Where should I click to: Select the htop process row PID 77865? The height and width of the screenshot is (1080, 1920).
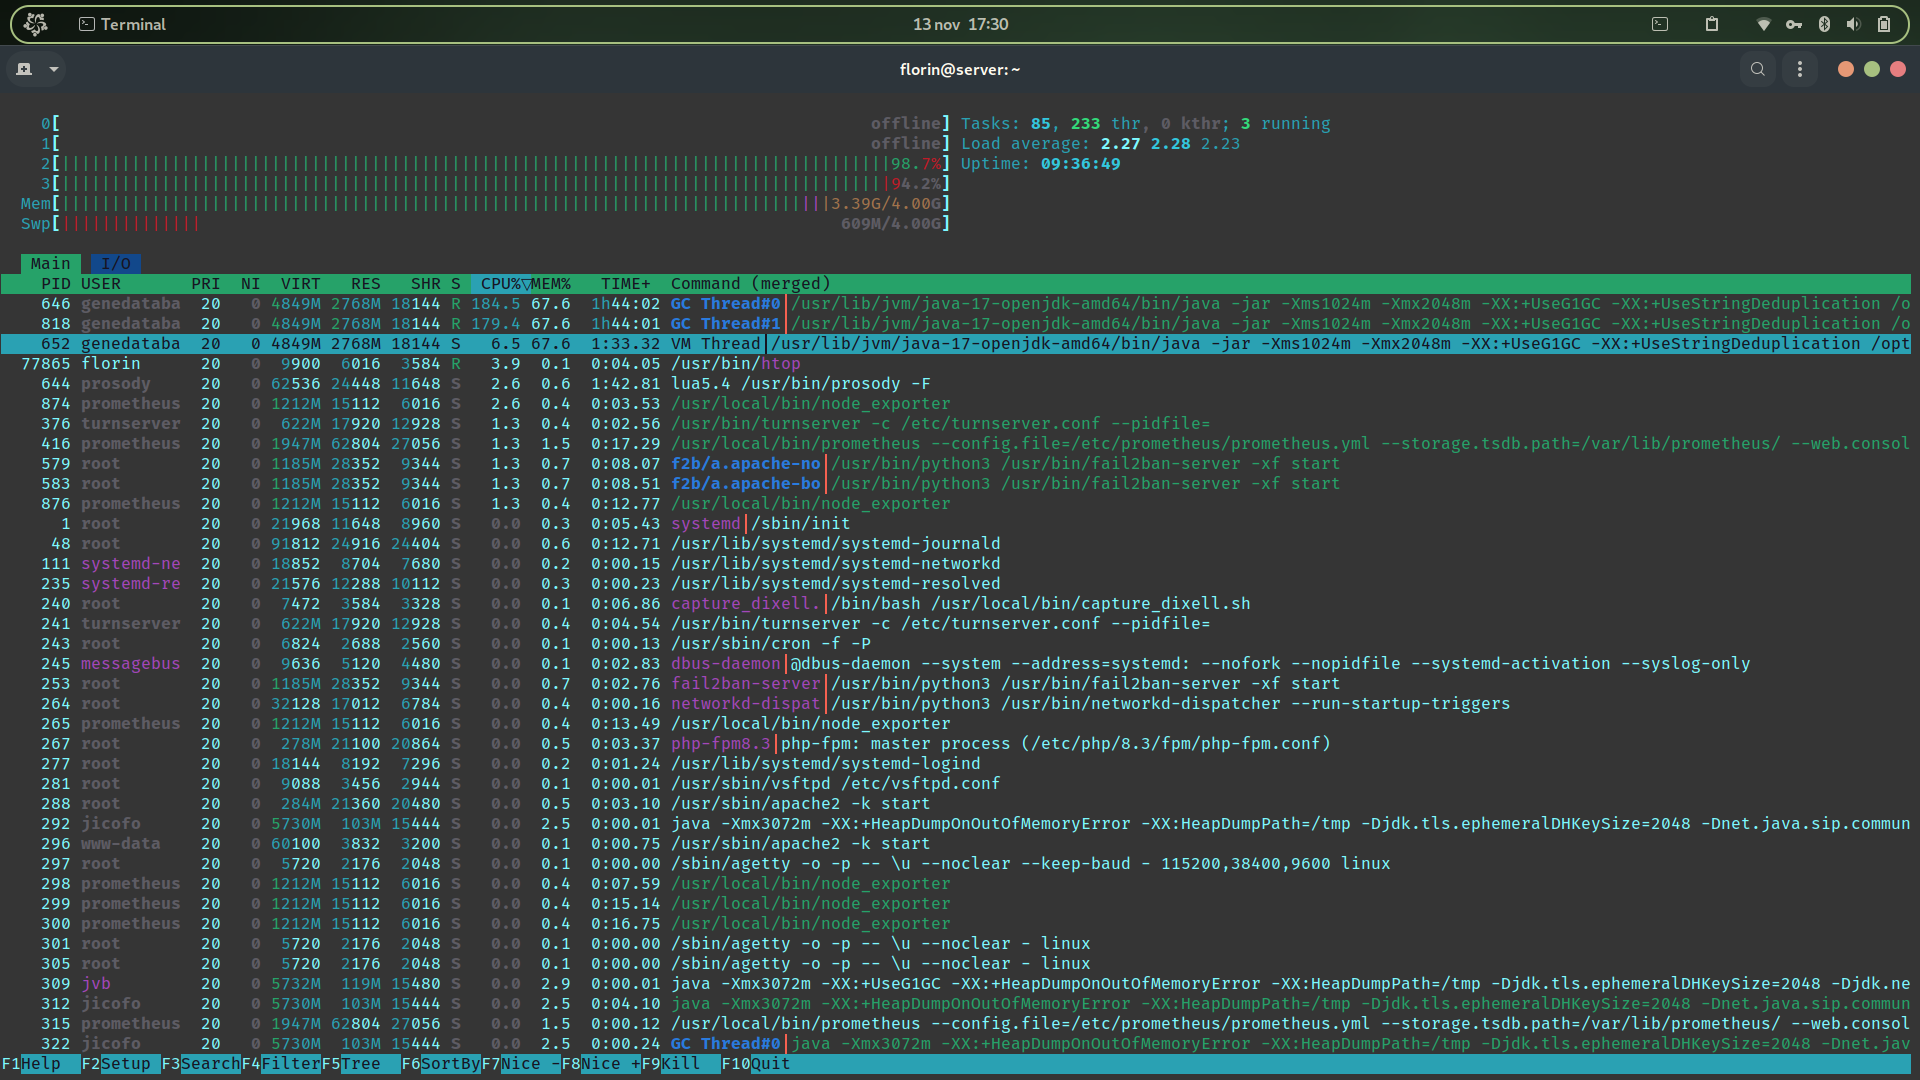pos(956,364)
